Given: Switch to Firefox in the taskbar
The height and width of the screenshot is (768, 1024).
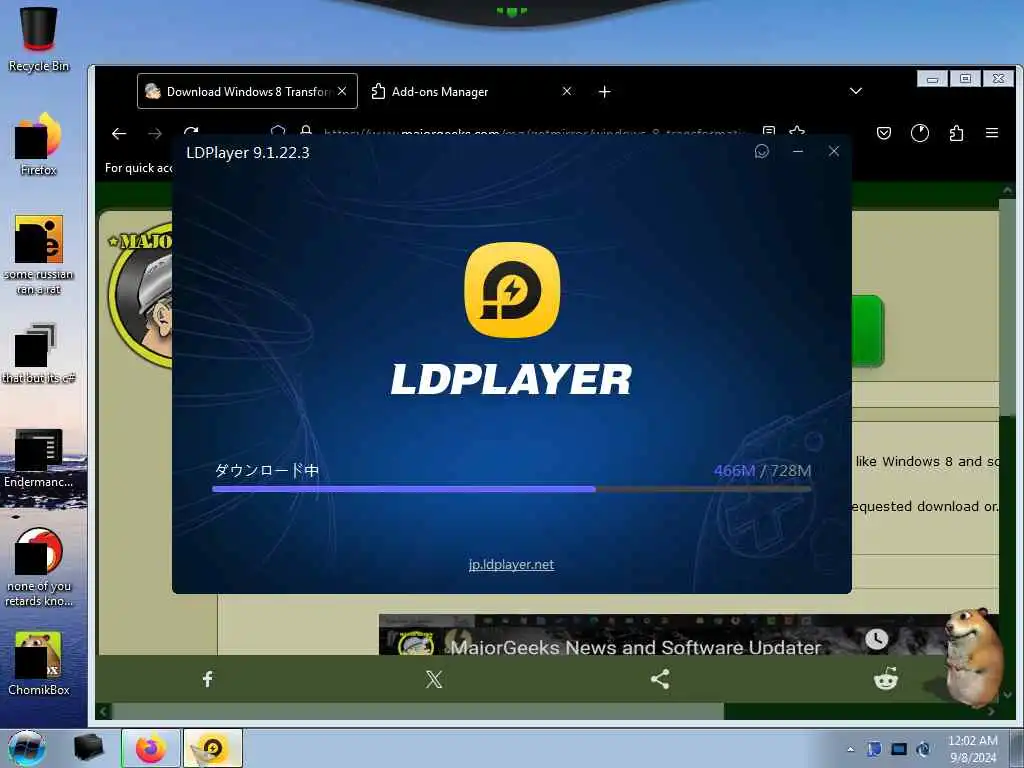Looking at the screenshot, I should (150, 748).
